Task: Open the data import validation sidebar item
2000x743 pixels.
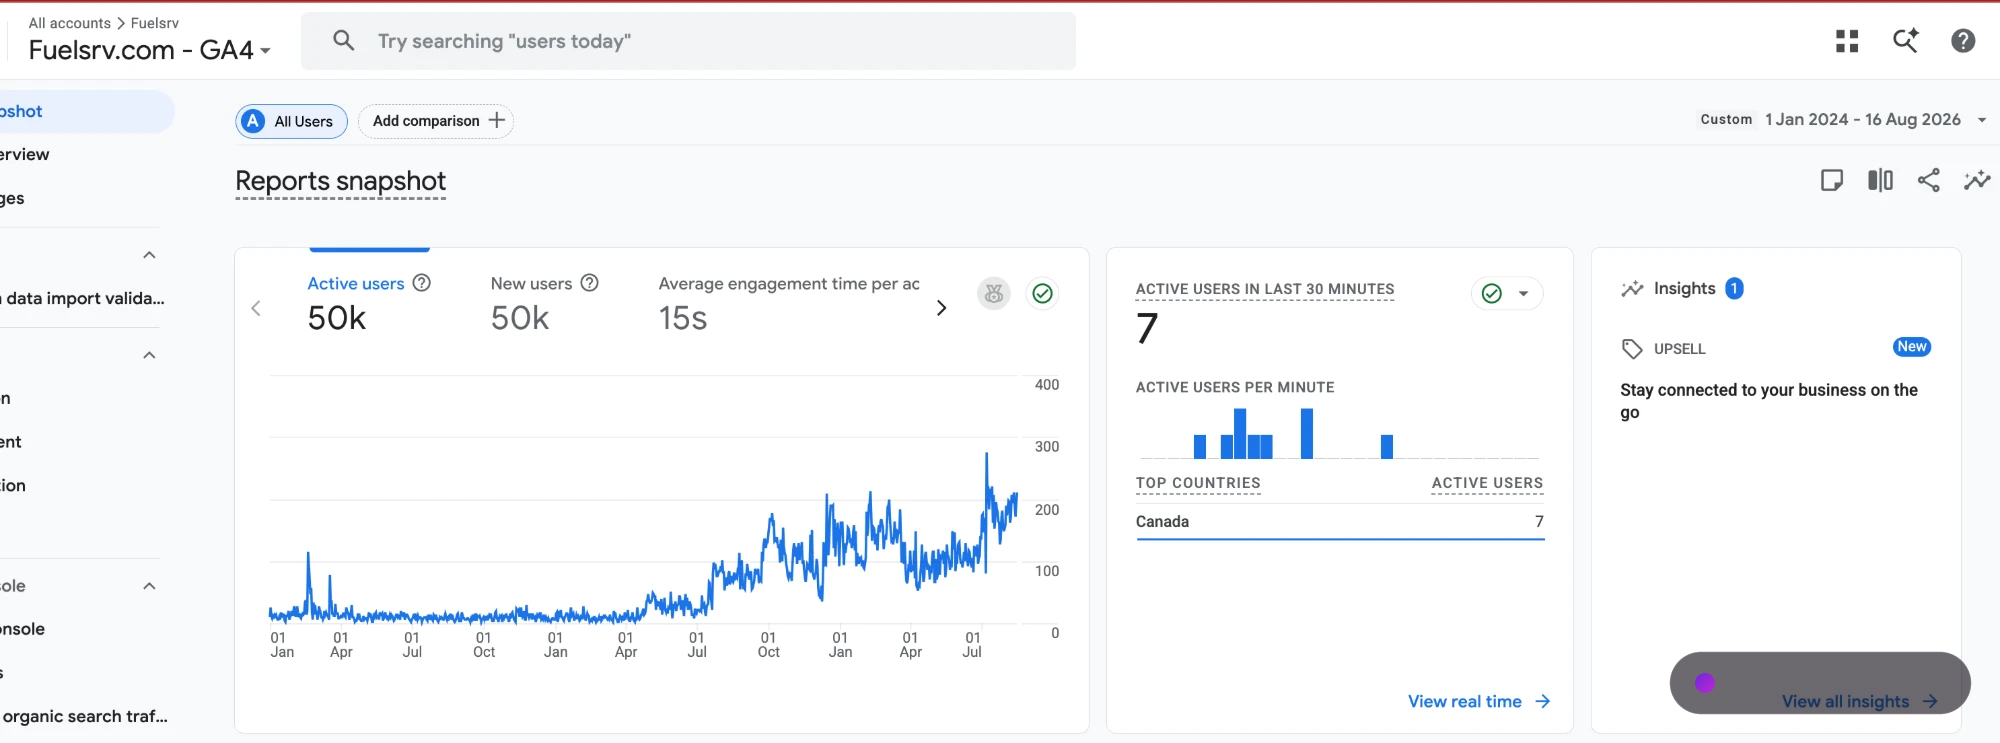Action: pos(82,298)
